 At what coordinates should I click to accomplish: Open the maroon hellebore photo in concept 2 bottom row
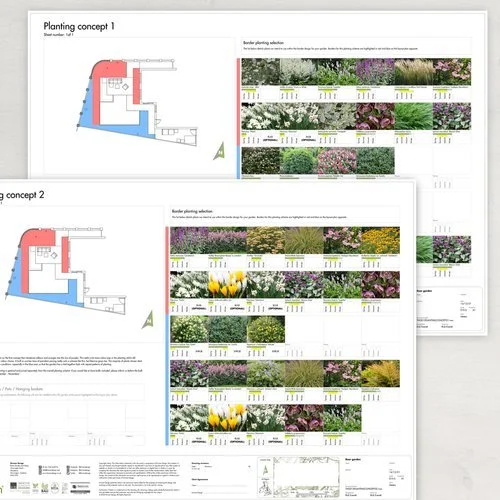[x=304, y=418]
